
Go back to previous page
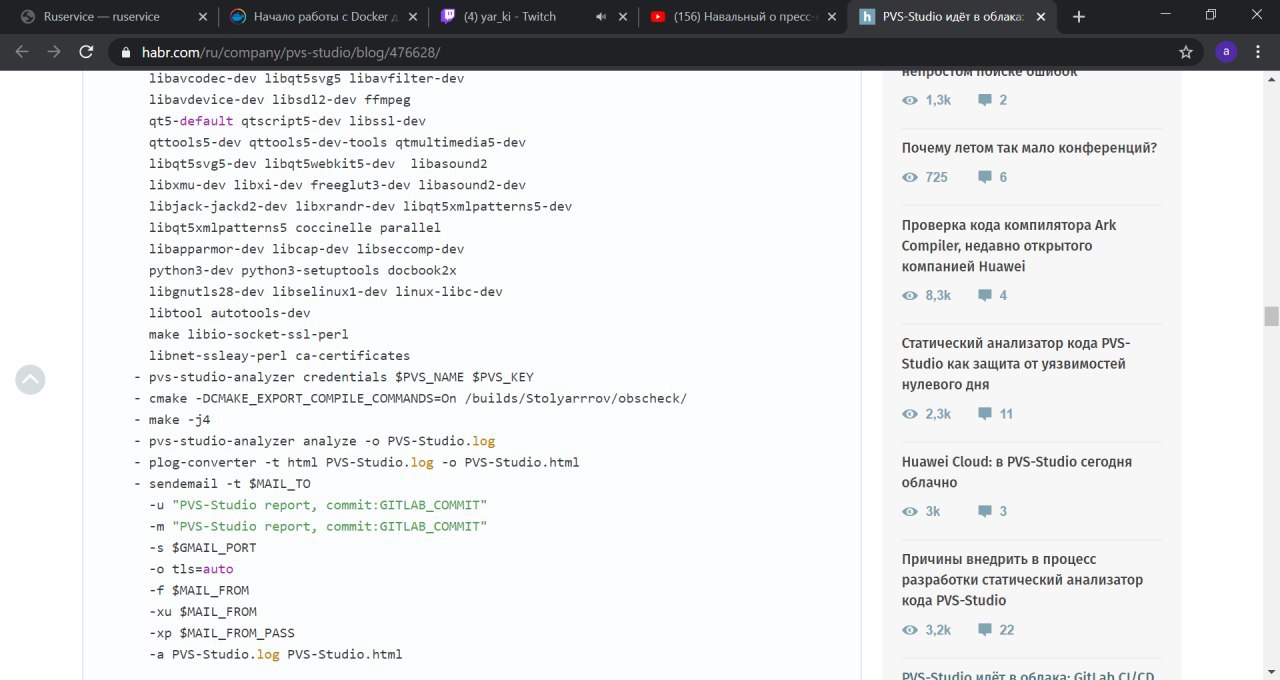tap(22, 52)
